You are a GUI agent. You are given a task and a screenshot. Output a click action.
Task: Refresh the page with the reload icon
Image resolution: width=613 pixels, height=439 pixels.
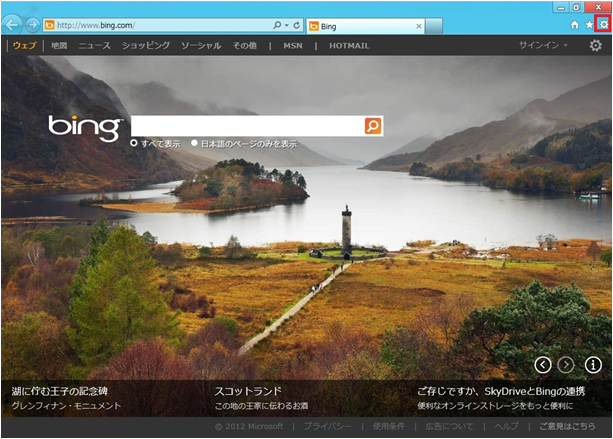coord(297,25)
